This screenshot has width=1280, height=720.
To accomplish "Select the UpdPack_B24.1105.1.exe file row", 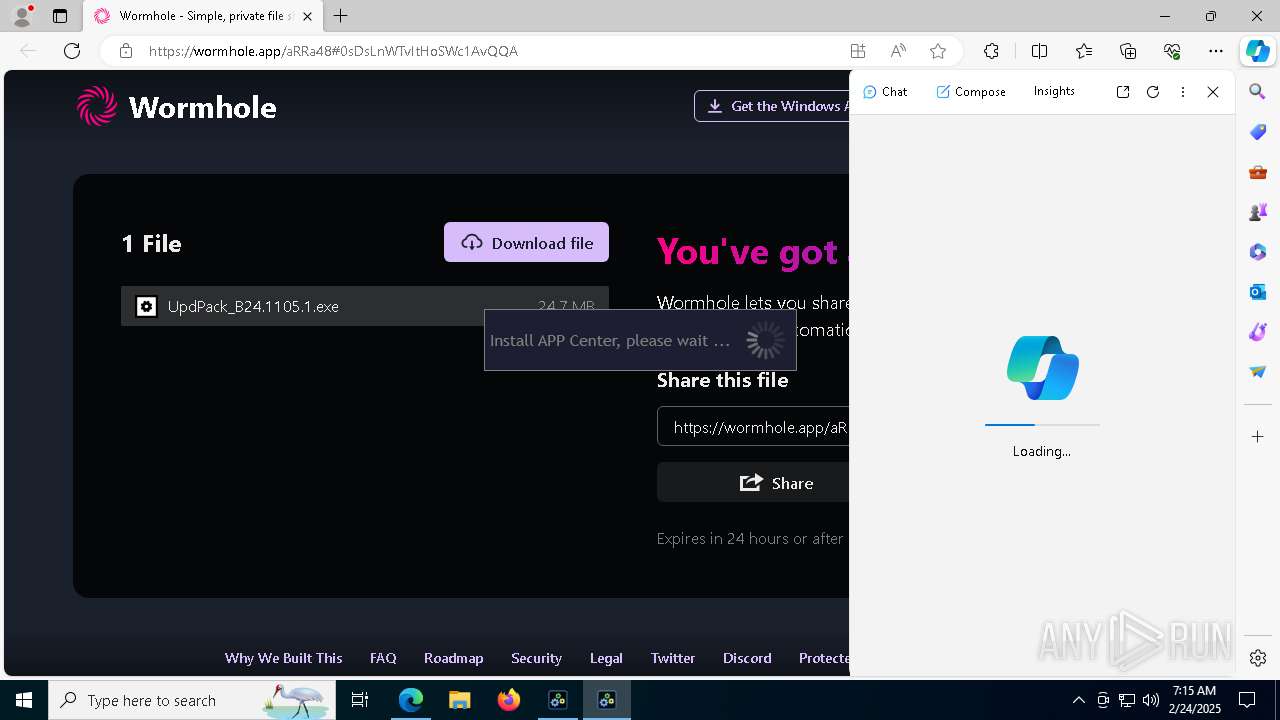I will tap(365, 306).
